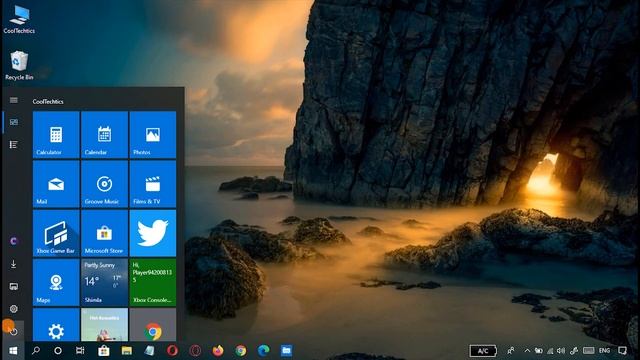Open the notepad app on taskbar

[149, 351]
